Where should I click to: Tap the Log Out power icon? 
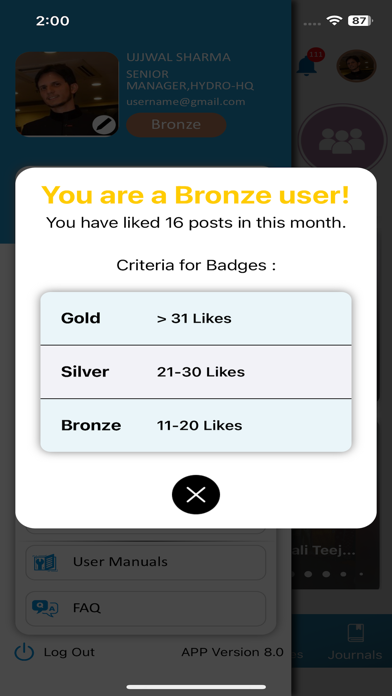24,652
